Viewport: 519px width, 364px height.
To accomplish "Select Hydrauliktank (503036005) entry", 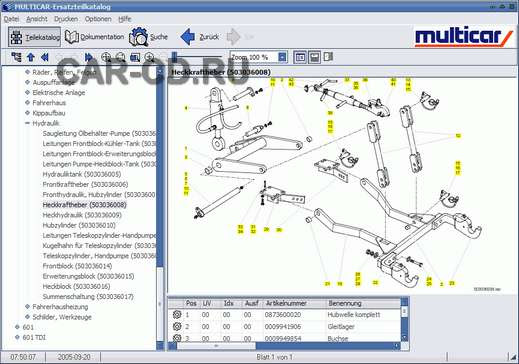I will click(x=82, y=174).
